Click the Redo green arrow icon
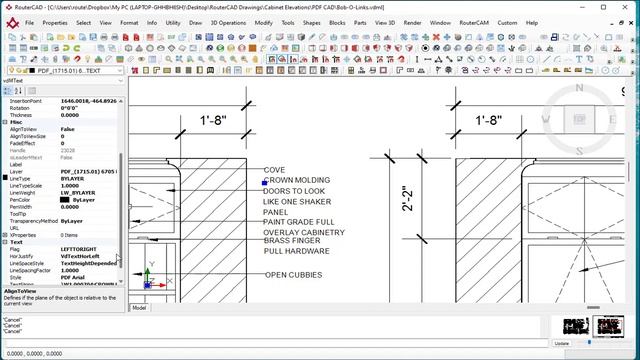The image size is (640, 360). click(x=77, y=48)
